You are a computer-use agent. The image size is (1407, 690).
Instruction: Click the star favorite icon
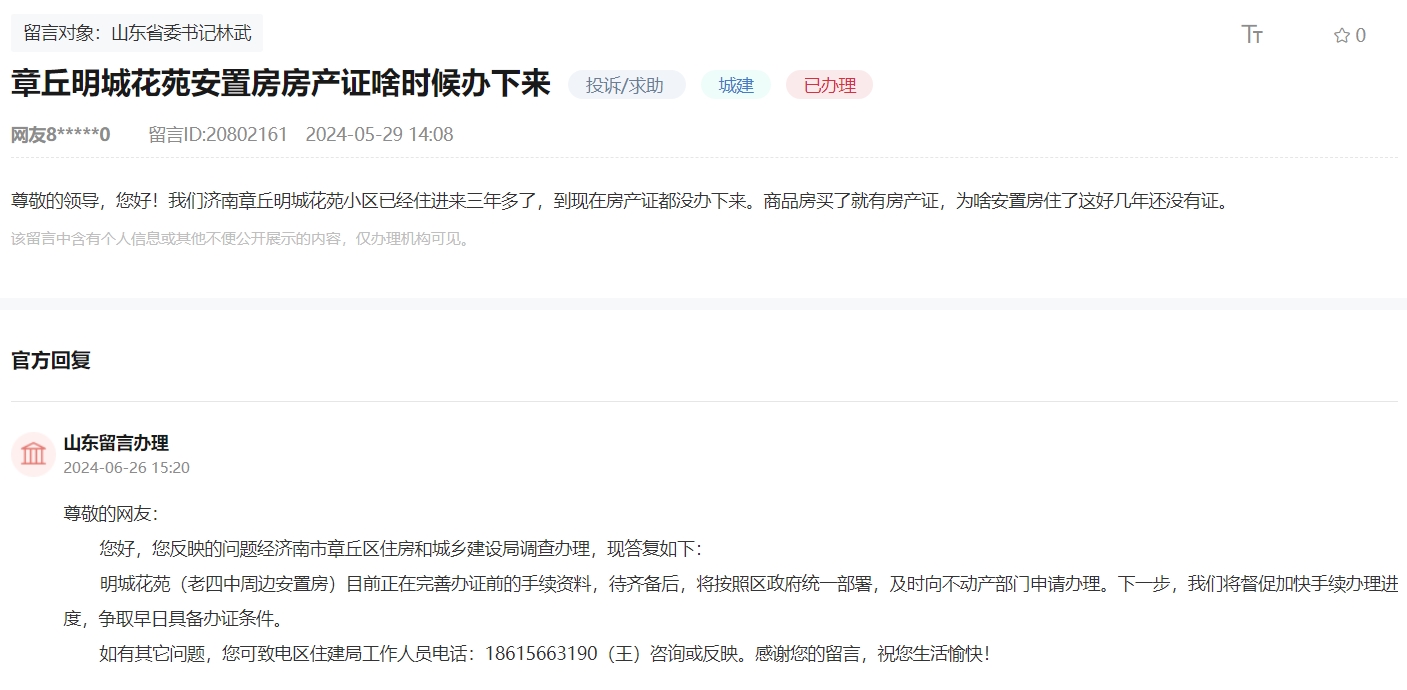1341,36
